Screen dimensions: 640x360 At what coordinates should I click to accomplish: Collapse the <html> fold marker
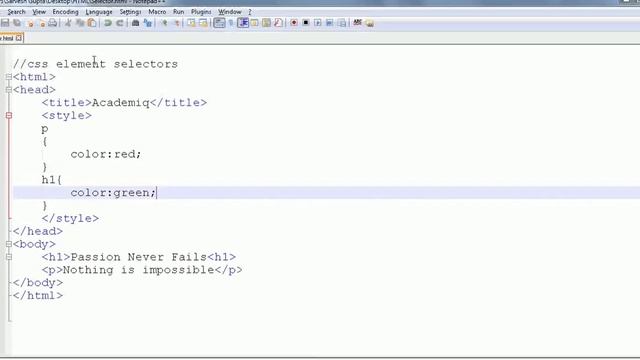point(9,77)
